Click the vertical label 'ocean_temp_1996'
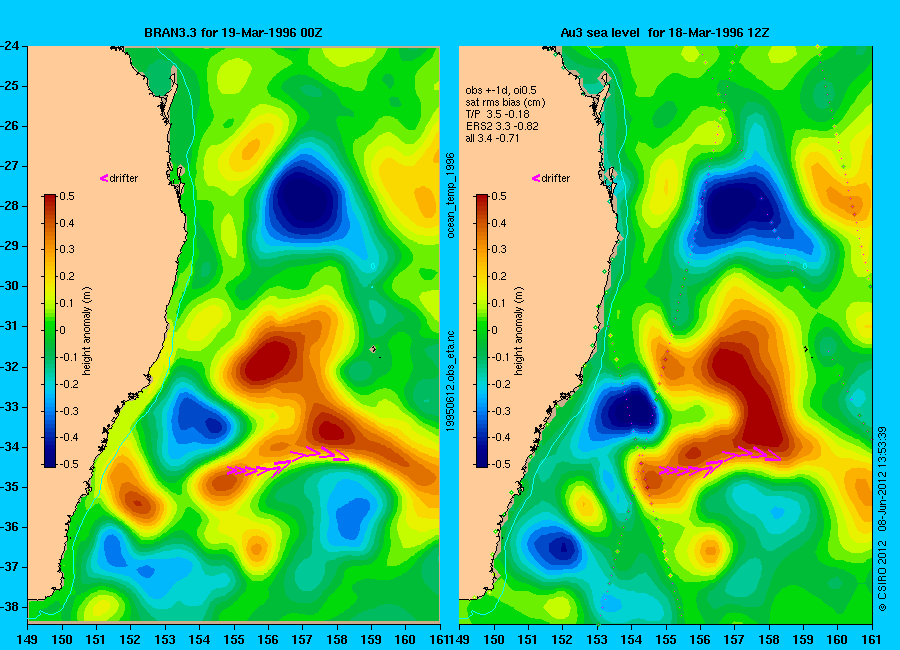 (451, 195)
